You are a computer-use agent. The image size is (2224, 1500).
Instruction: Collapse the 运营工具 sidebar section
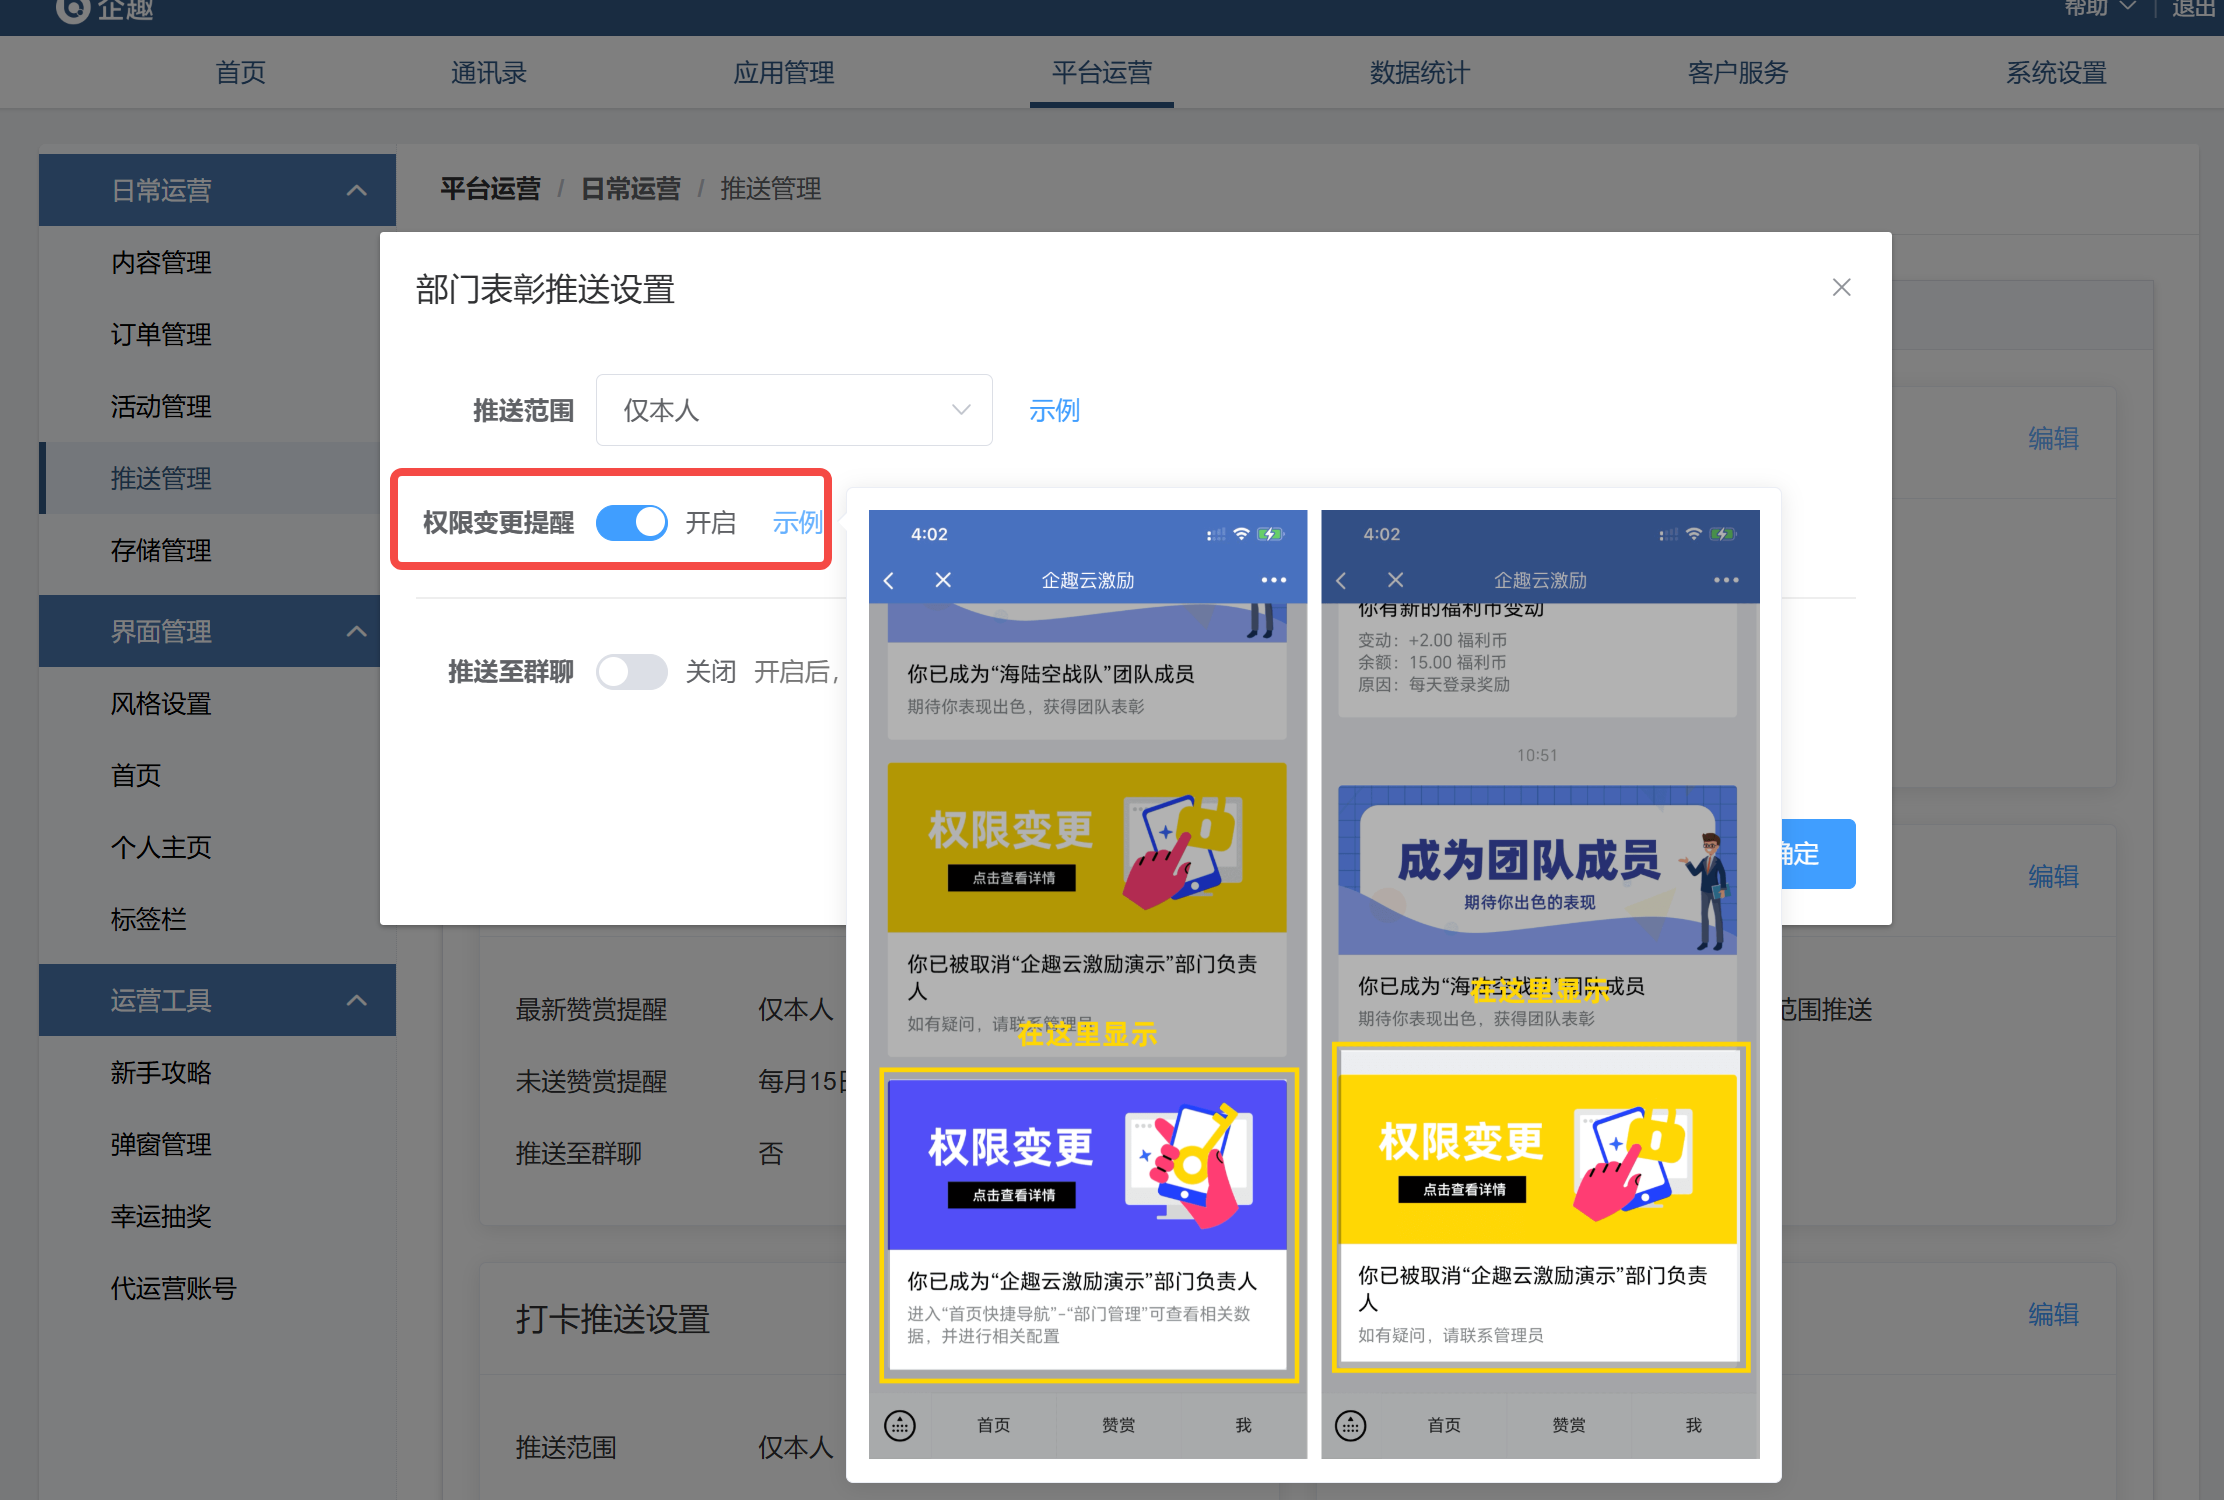click(356, 1000)
